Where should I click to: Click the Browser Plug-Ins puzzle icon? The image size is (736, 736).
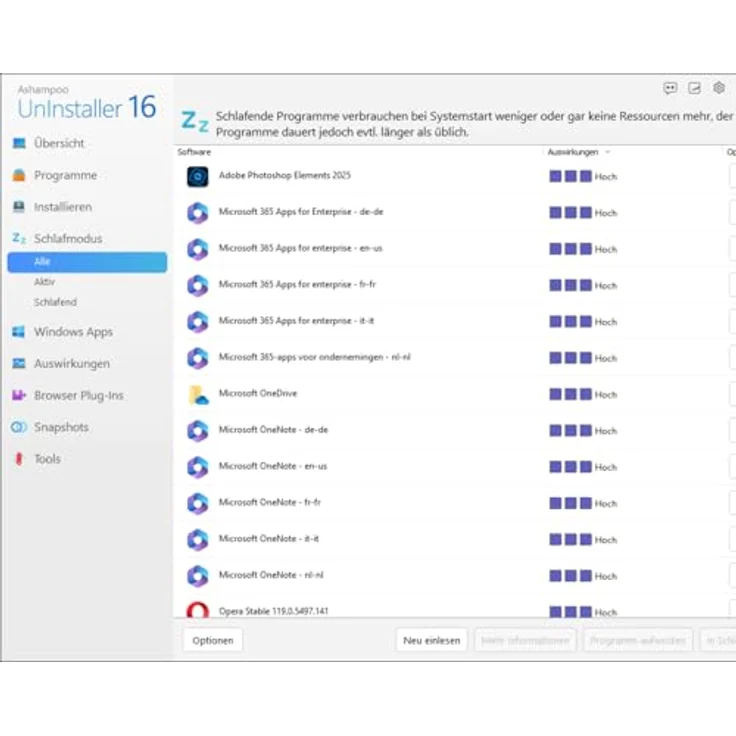click(19, 395)
